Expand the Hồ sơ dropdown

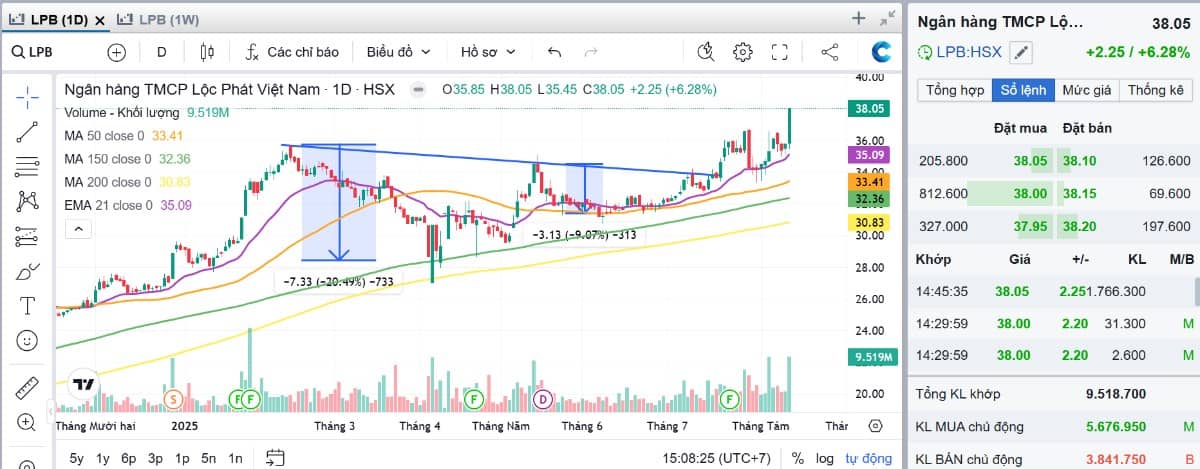click(x=488, y=52)
